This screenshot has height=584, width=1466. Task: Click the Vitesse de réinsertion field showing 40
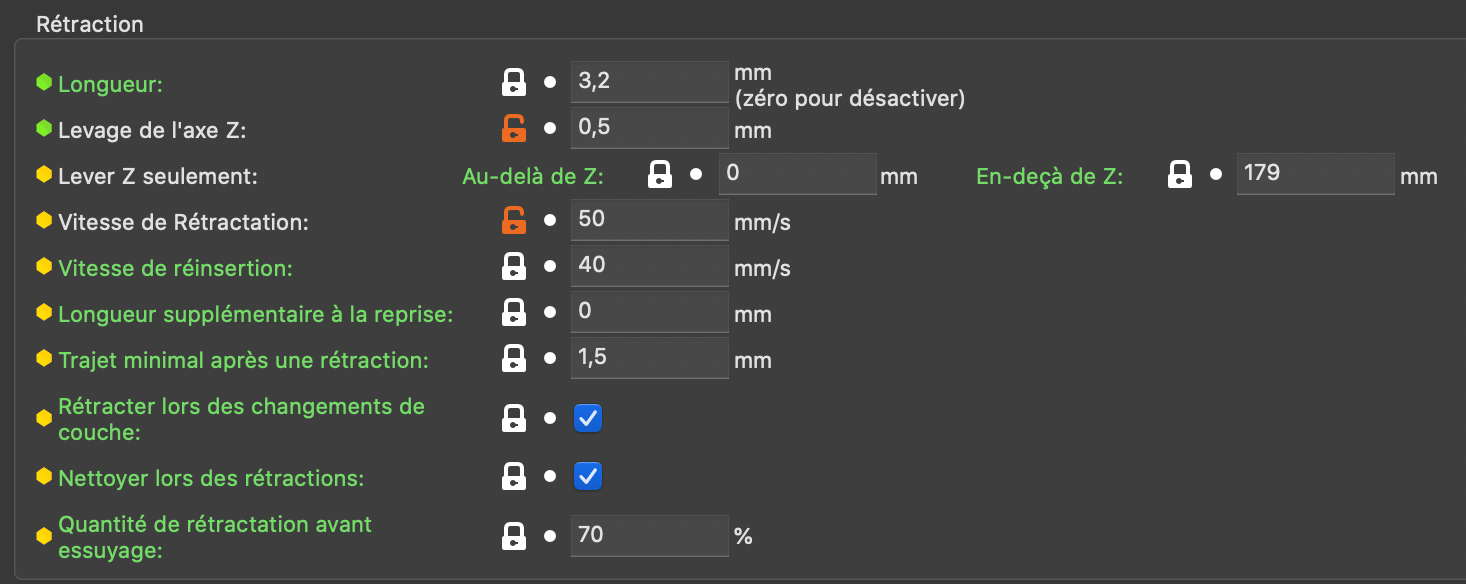coord(648,266)
